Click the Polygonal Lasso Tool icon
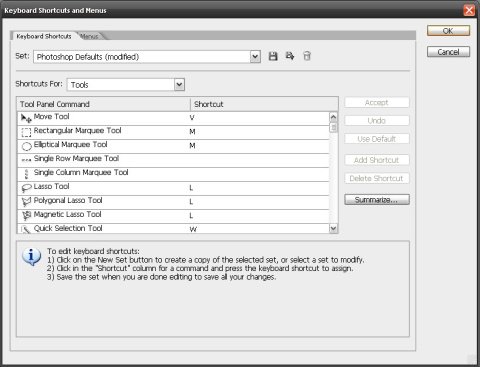480x367 pixels. tap(26, 202)
